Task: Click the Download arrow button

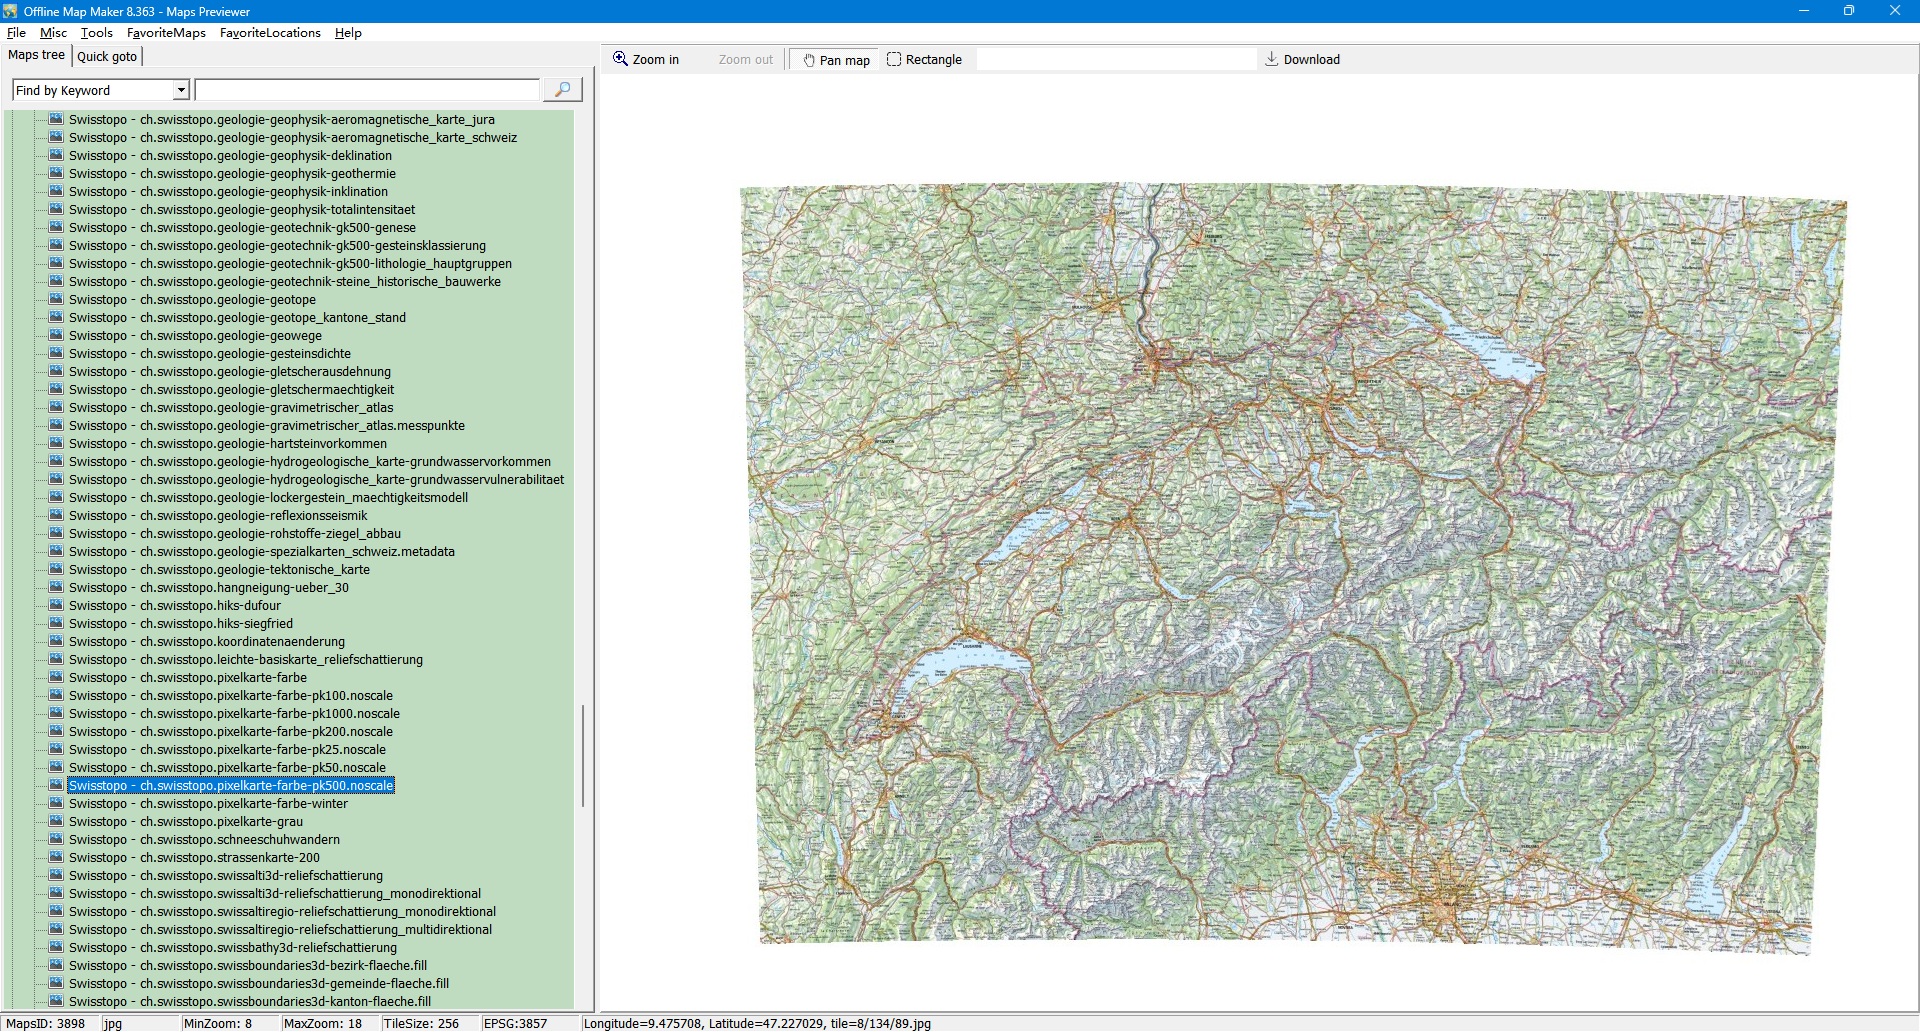Action: click(1302, 60)
